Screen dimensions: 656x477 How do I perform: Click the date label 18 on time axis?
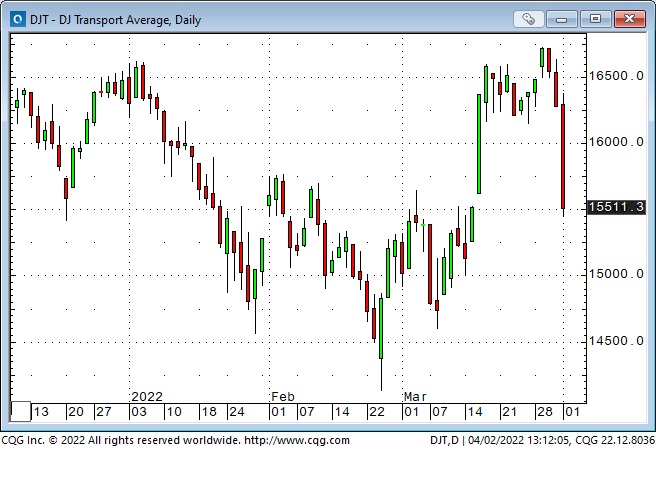209,412
